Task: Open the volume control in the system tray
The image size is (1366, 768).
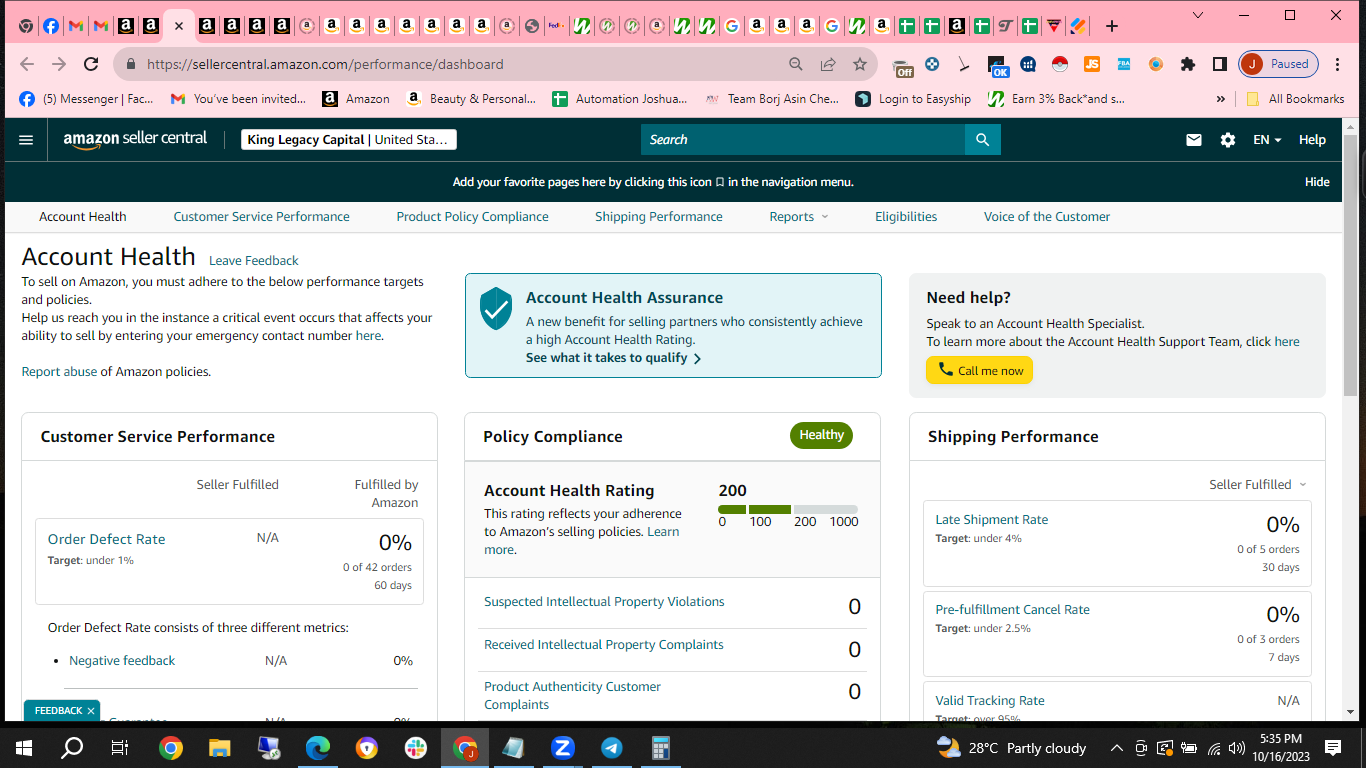Action: pyautogui.click(x=1237, y=748)
